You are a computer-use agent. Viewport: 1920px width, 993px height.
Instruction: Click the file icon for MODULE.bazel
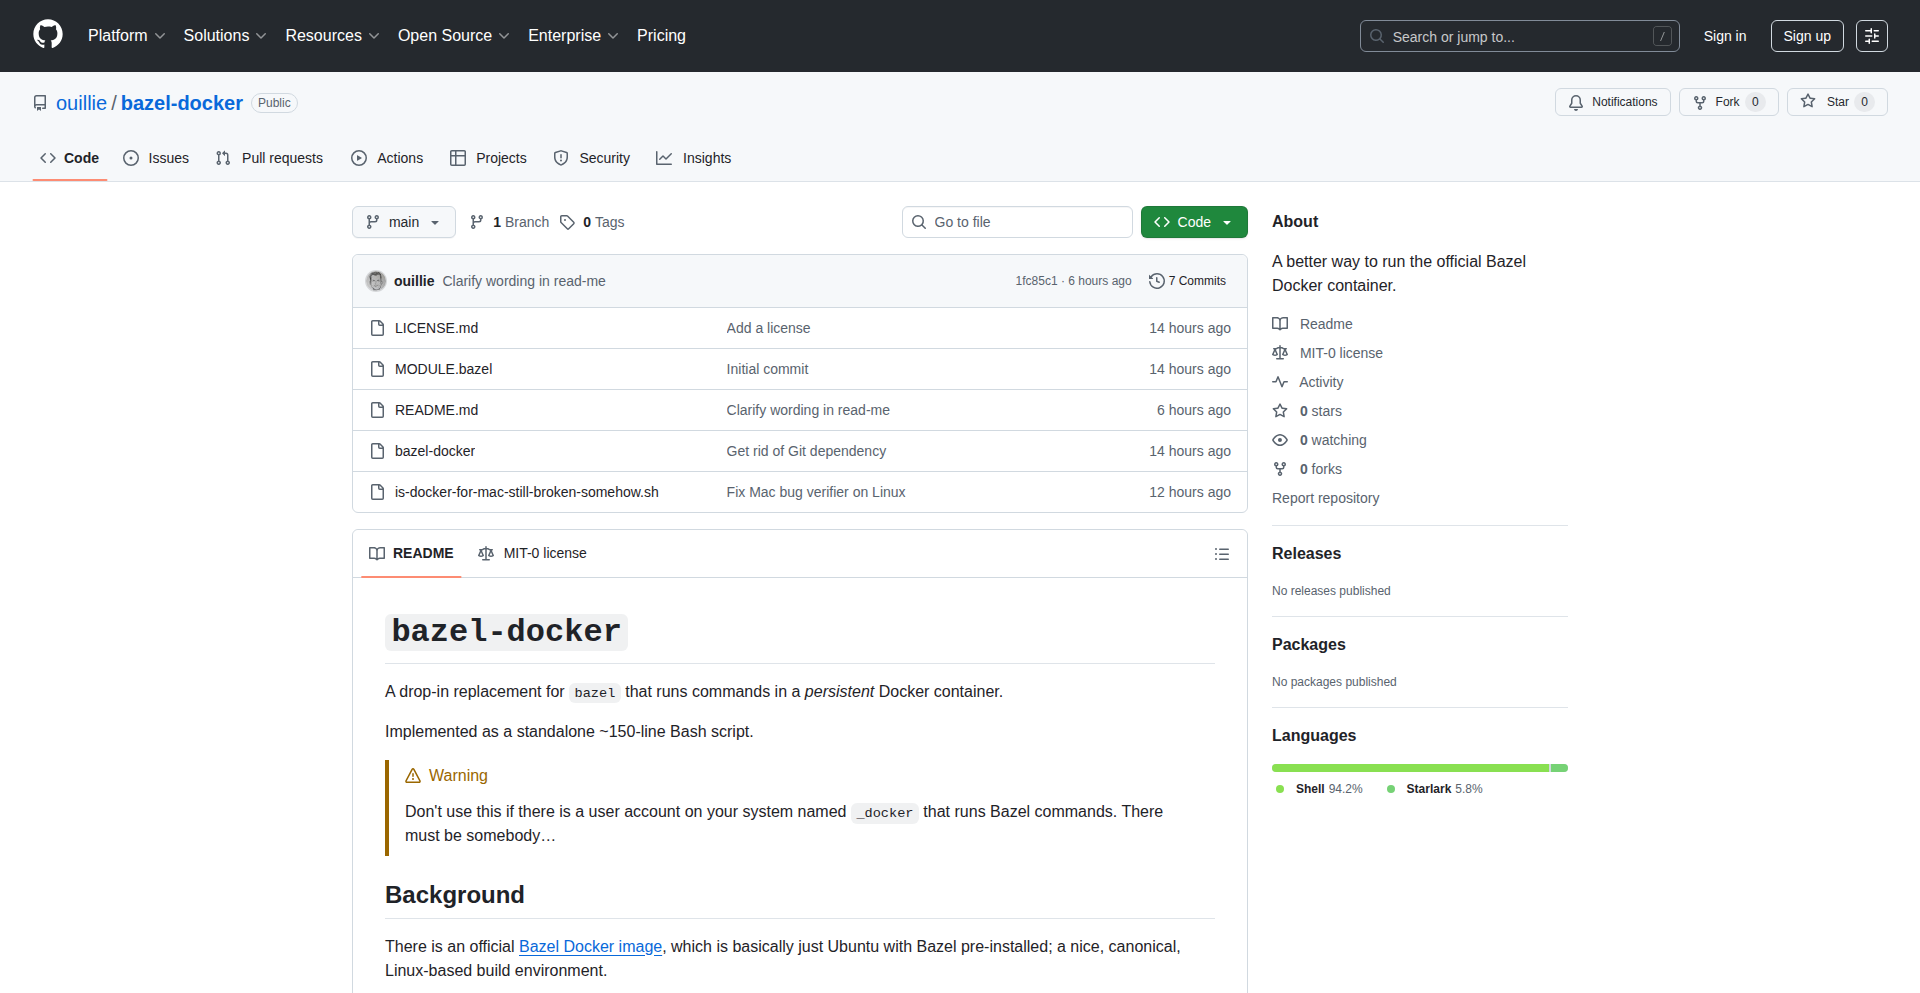coord(377,369)
